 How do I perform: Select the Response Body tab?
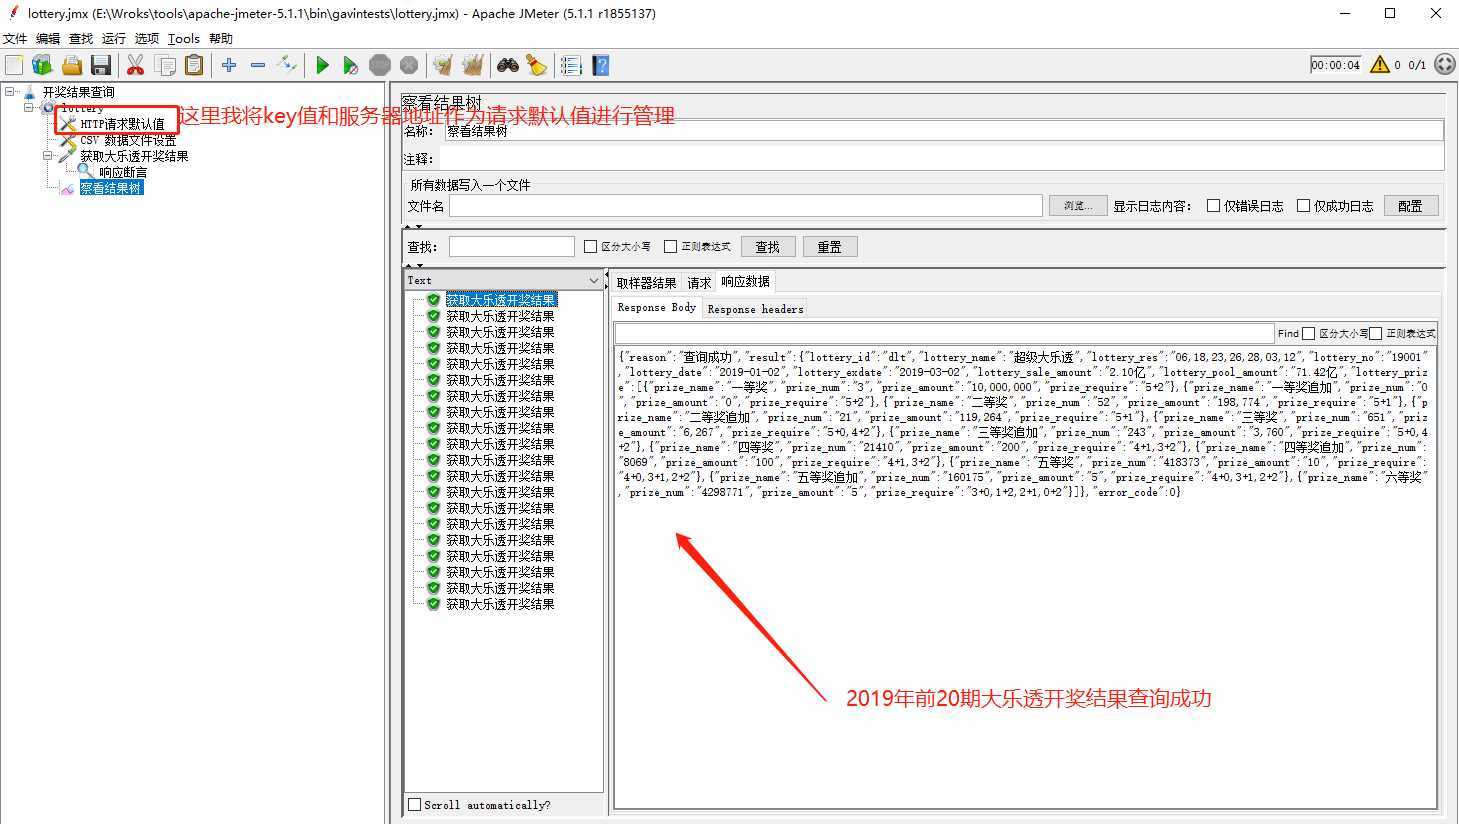click(657, 308)
